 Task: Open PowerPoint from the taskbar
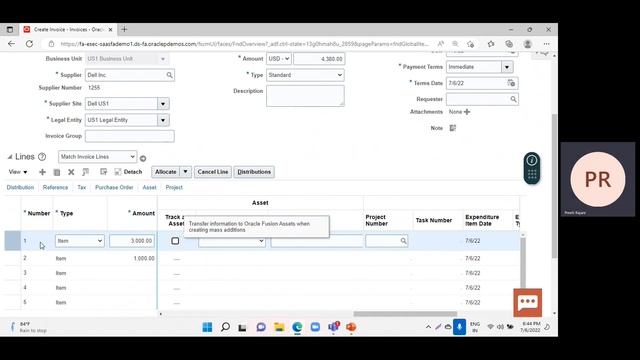351,327
